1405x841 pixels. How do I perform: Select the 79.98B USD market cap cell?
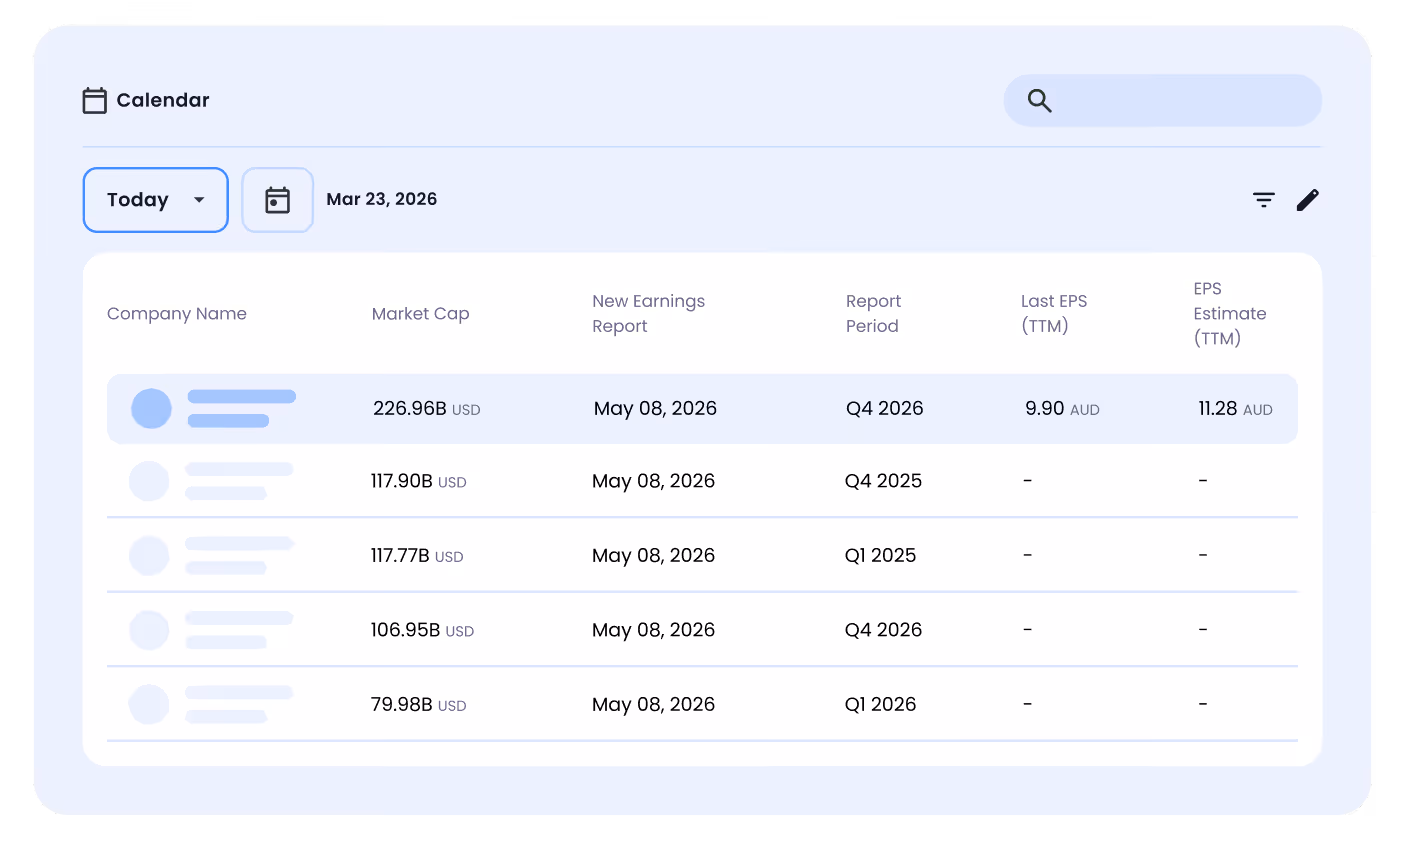tap(419, 704)
